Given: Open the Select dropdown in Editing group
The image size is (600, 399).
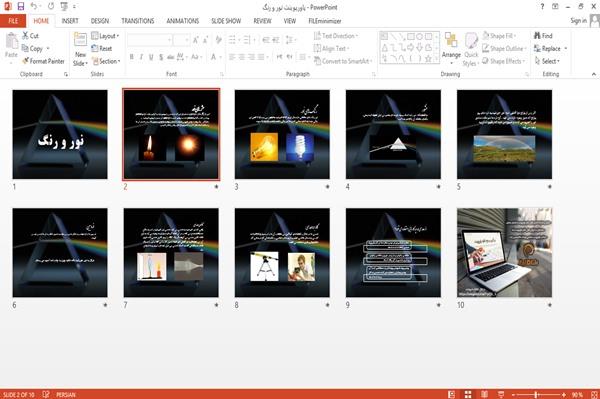Looking at the screenshot, I should tap(547, 61).
